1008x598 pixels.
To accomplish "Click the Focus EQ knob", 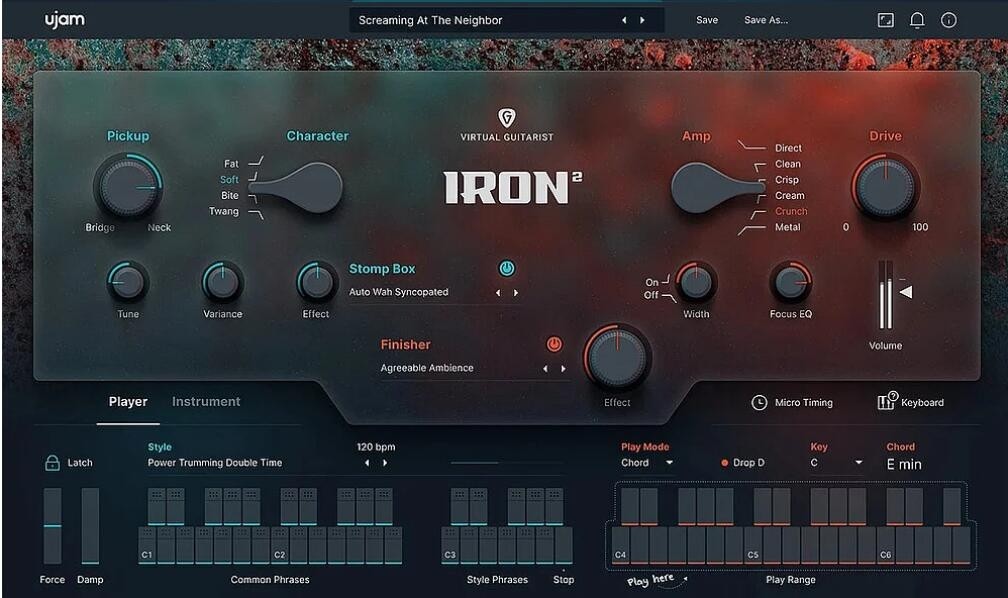I will (791, 282).
